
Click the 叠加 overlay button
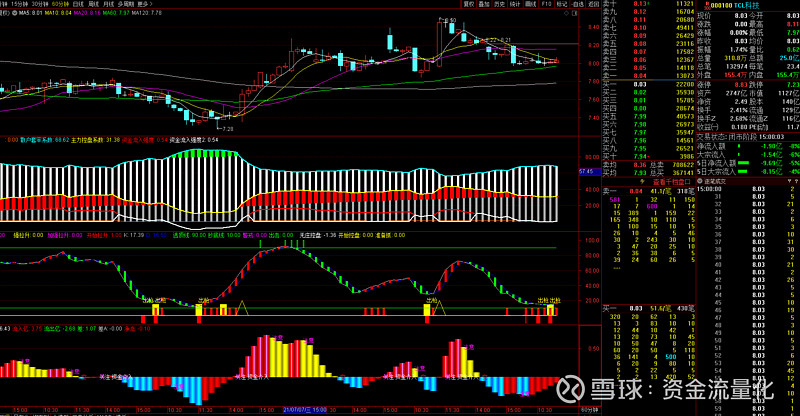pyautogui.click(x=484, y=4)
